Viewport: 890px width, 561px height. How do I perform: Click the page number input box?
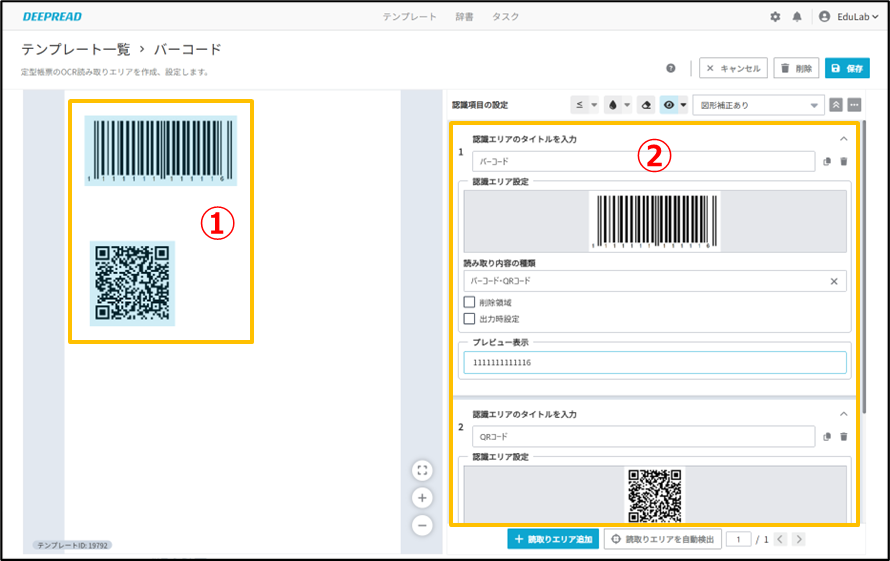click(738, 539)
